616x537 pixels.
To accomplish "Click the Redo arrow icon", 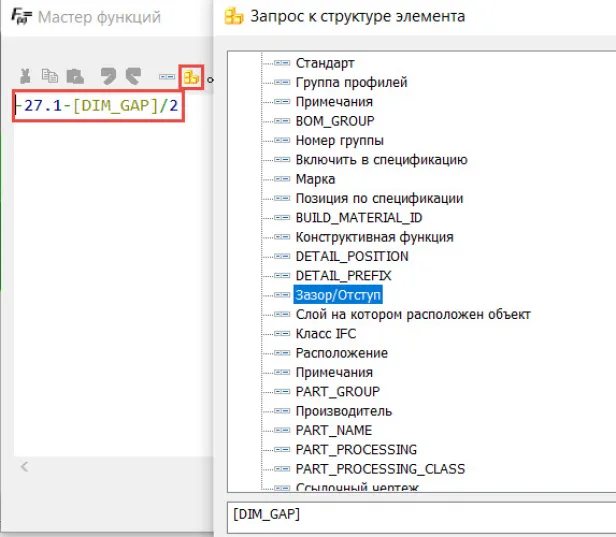I will (133, 76).
